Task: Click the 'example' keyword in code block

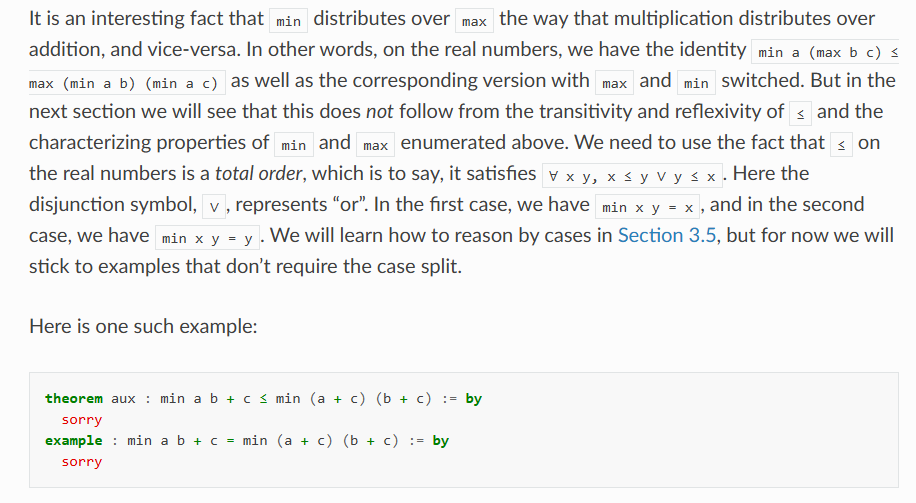Action: (x=74, y=440)
